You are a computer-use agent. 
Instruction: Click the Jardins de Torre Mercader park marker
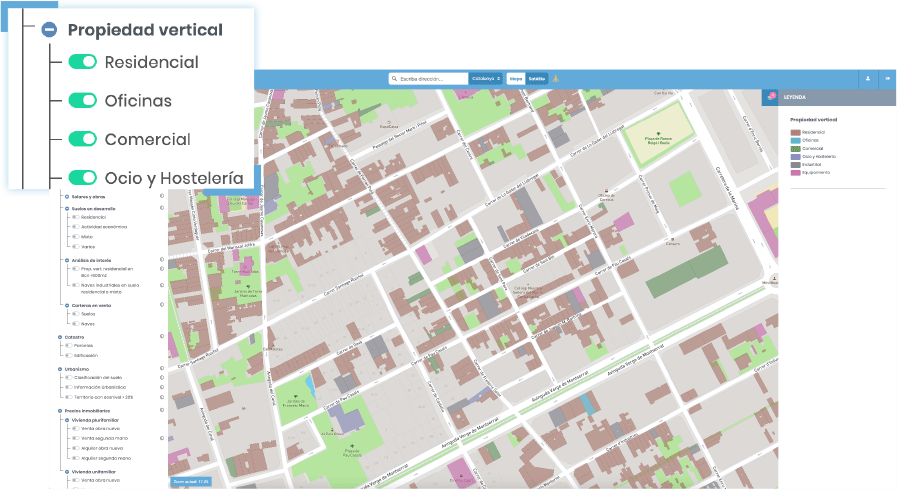248,287
